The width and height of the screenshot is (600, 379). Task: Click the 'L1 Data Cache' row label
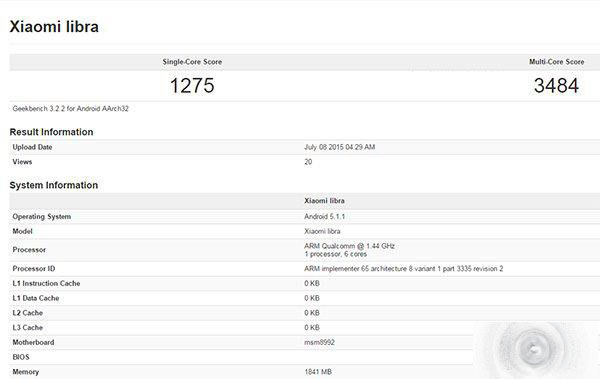pyautogui.click(x=36, y=298)
